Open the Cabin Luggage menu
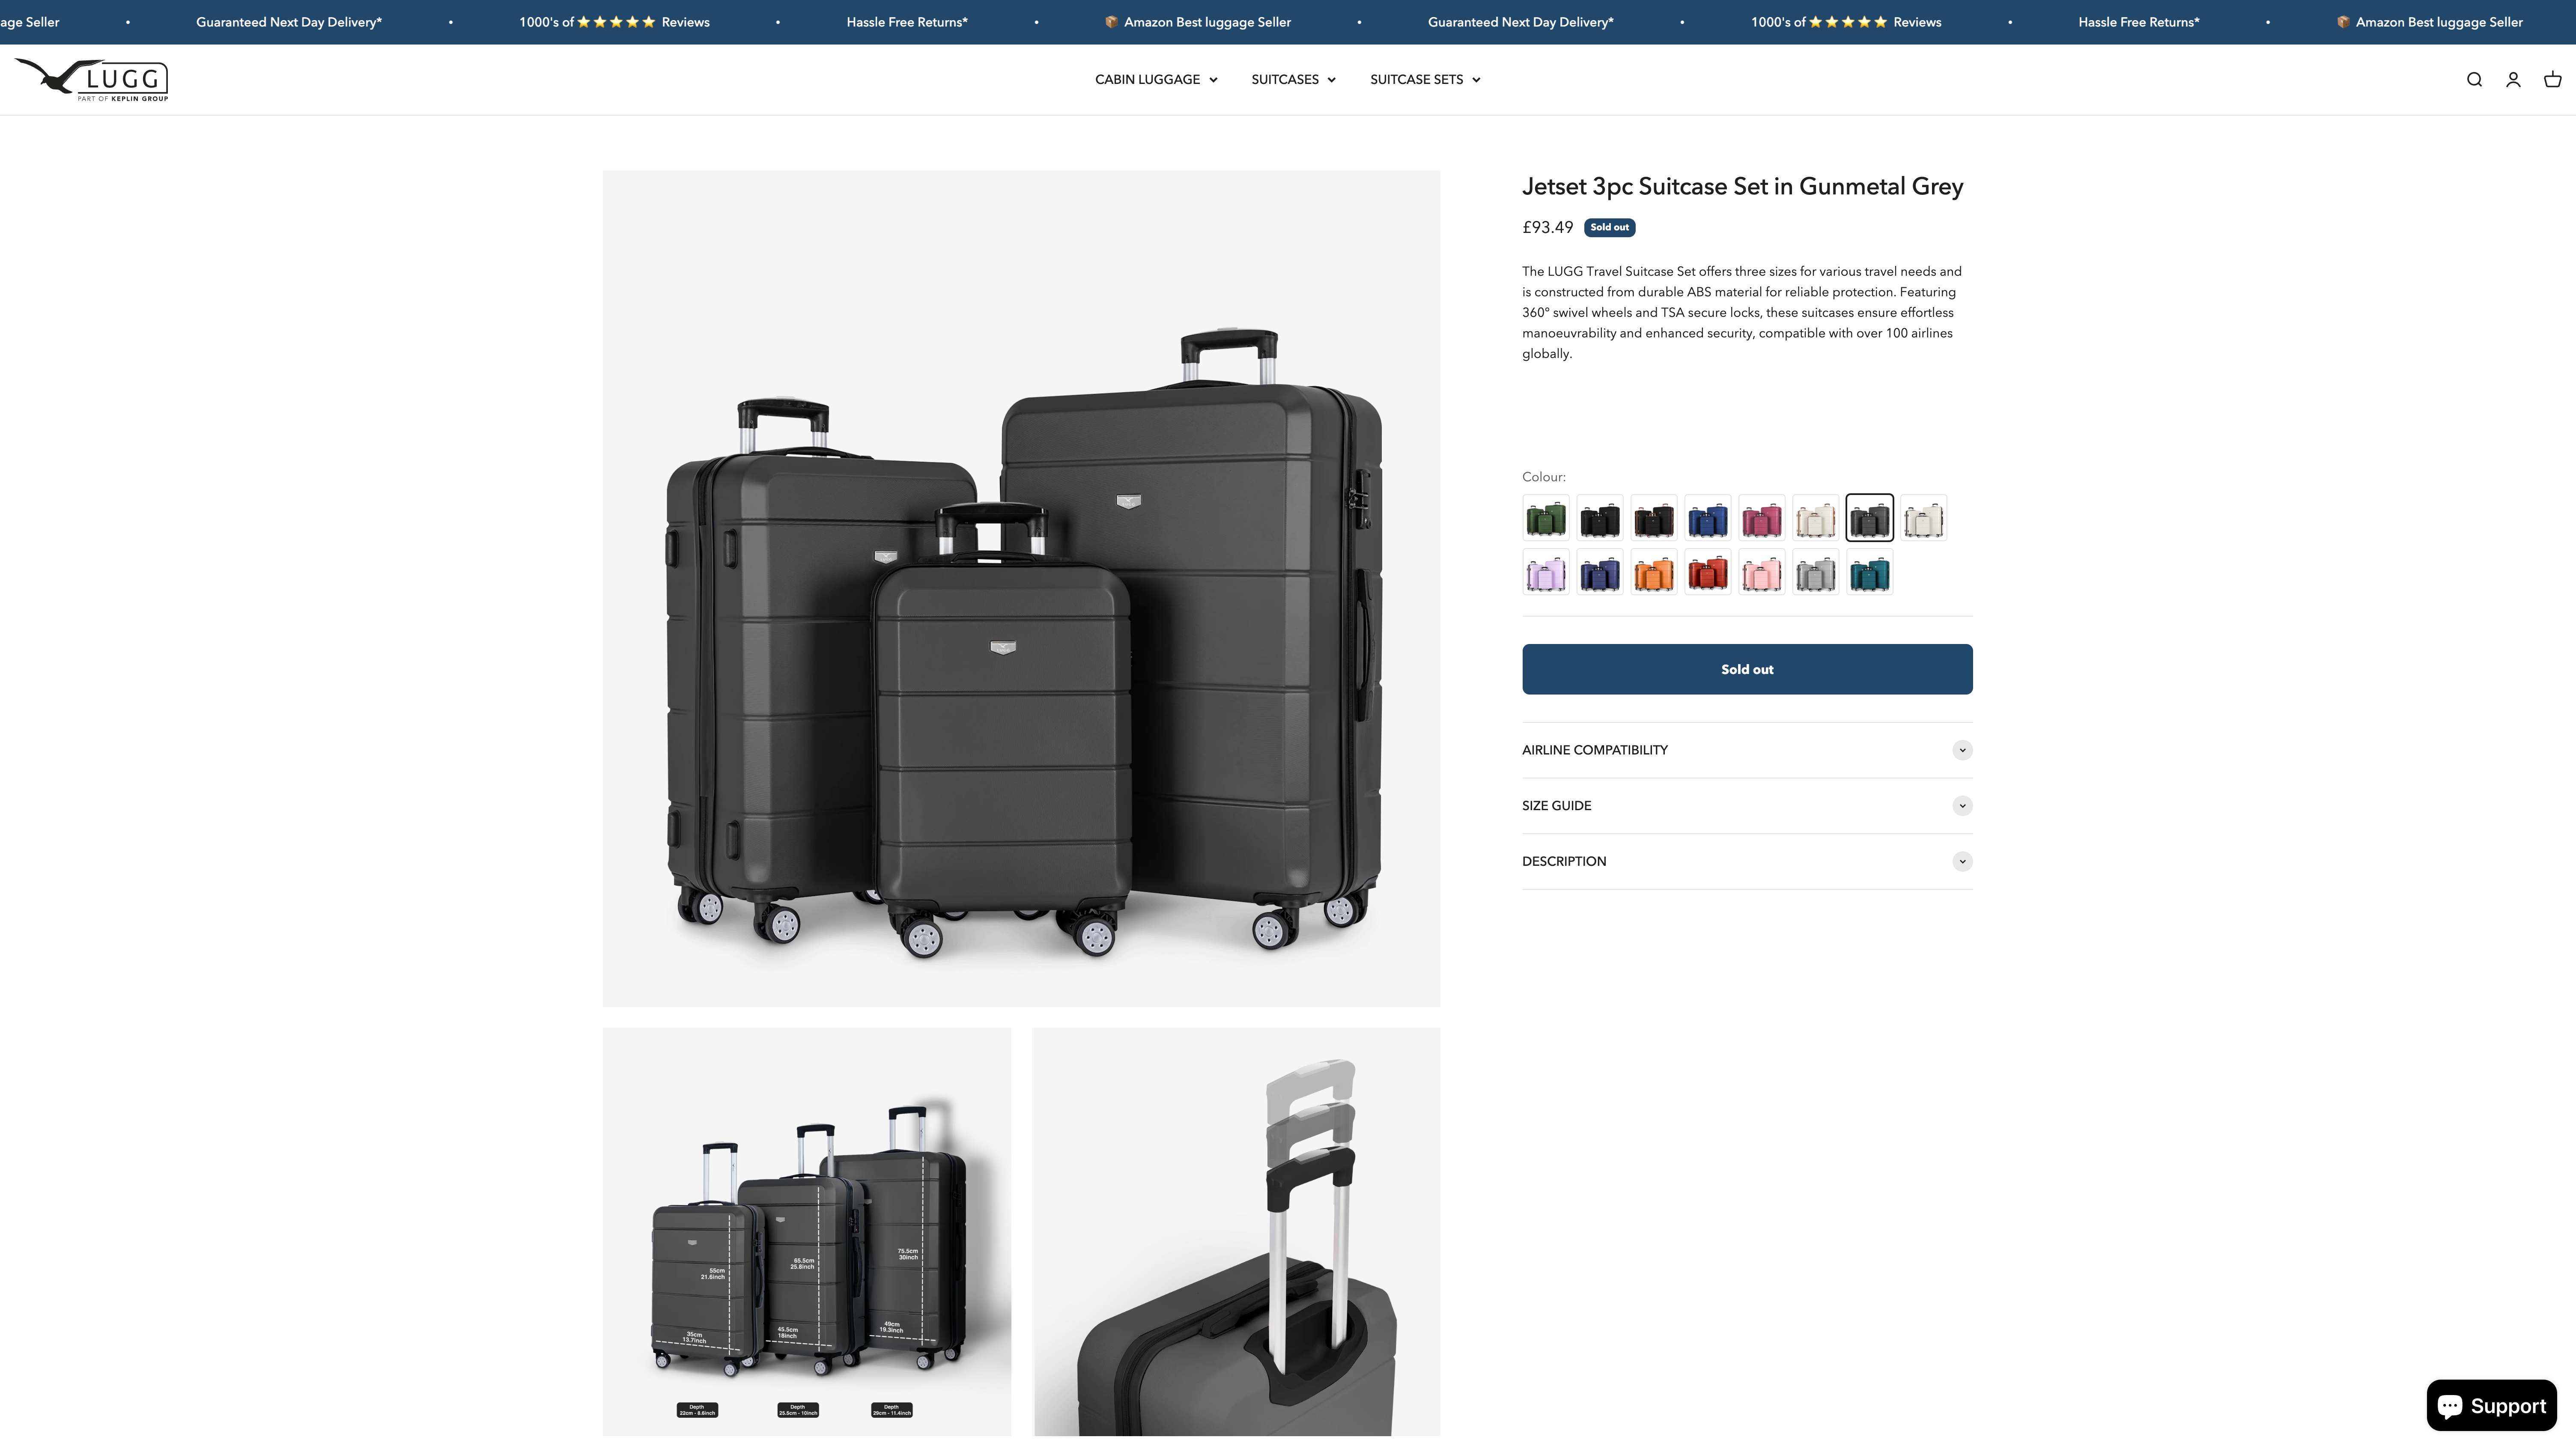 1156,80
